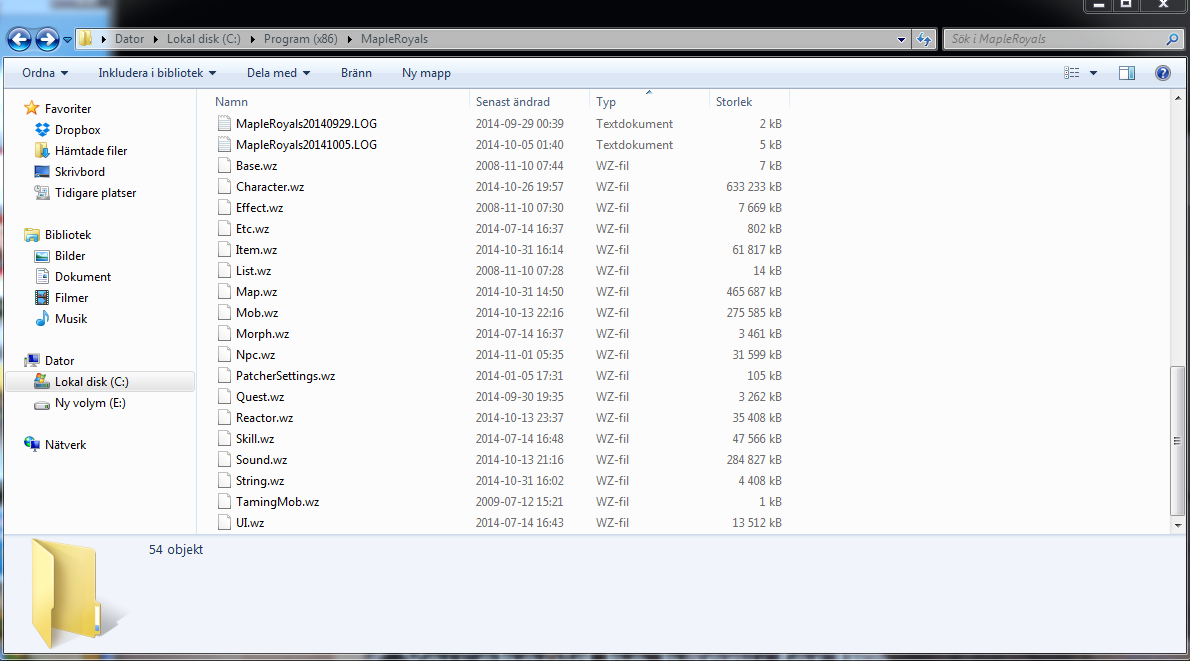Expand breadcrumb arrow after Program (x86)

pyautogui.click(x=349, y=39)
